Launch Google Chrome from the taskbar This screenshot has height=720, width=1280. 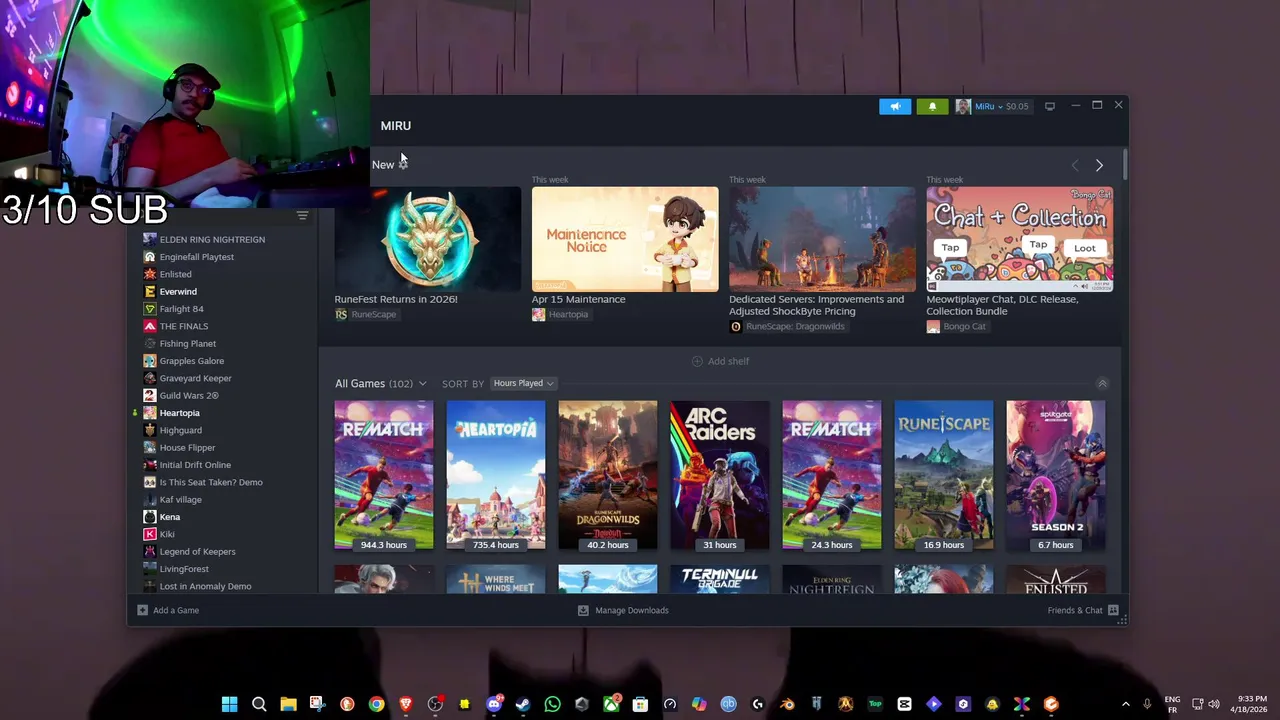[x=376, y=704]
